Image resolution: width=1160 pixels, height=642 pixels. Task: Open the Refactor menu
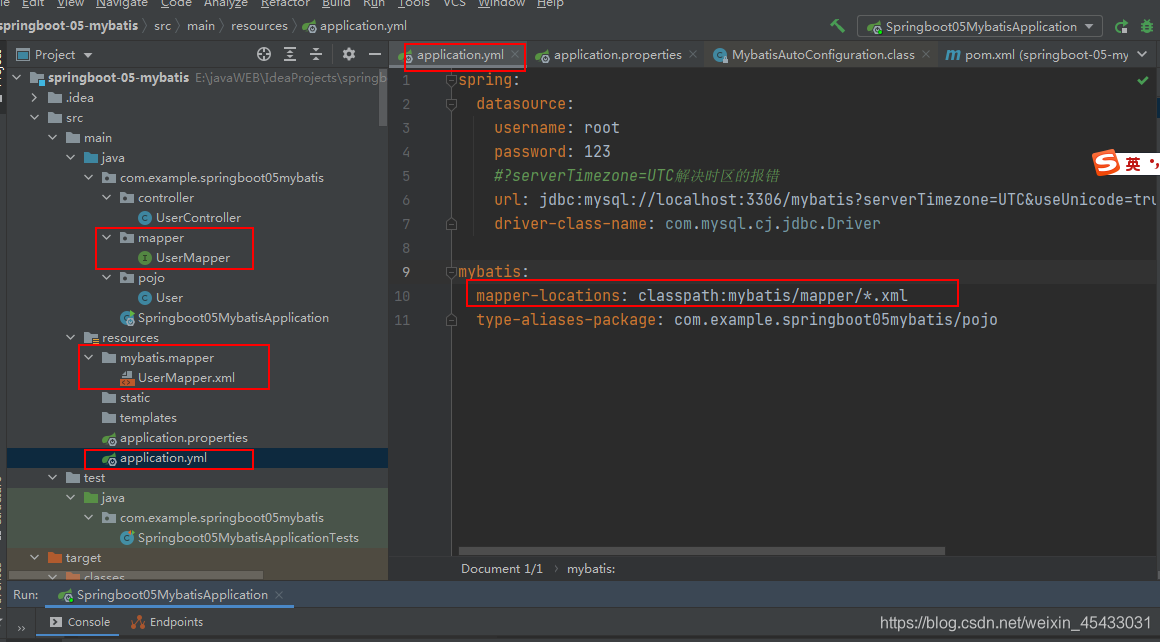[285, 4]
